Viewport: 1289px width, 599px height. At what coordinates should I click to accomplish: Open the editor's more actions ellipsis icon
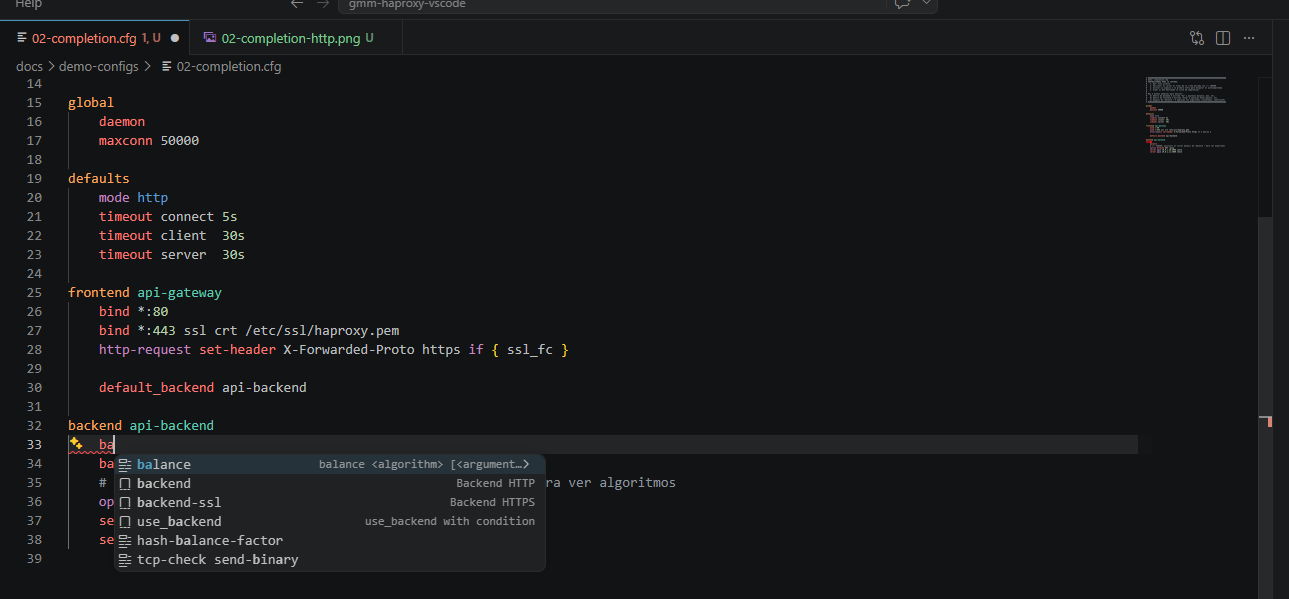pos(1249,38)
